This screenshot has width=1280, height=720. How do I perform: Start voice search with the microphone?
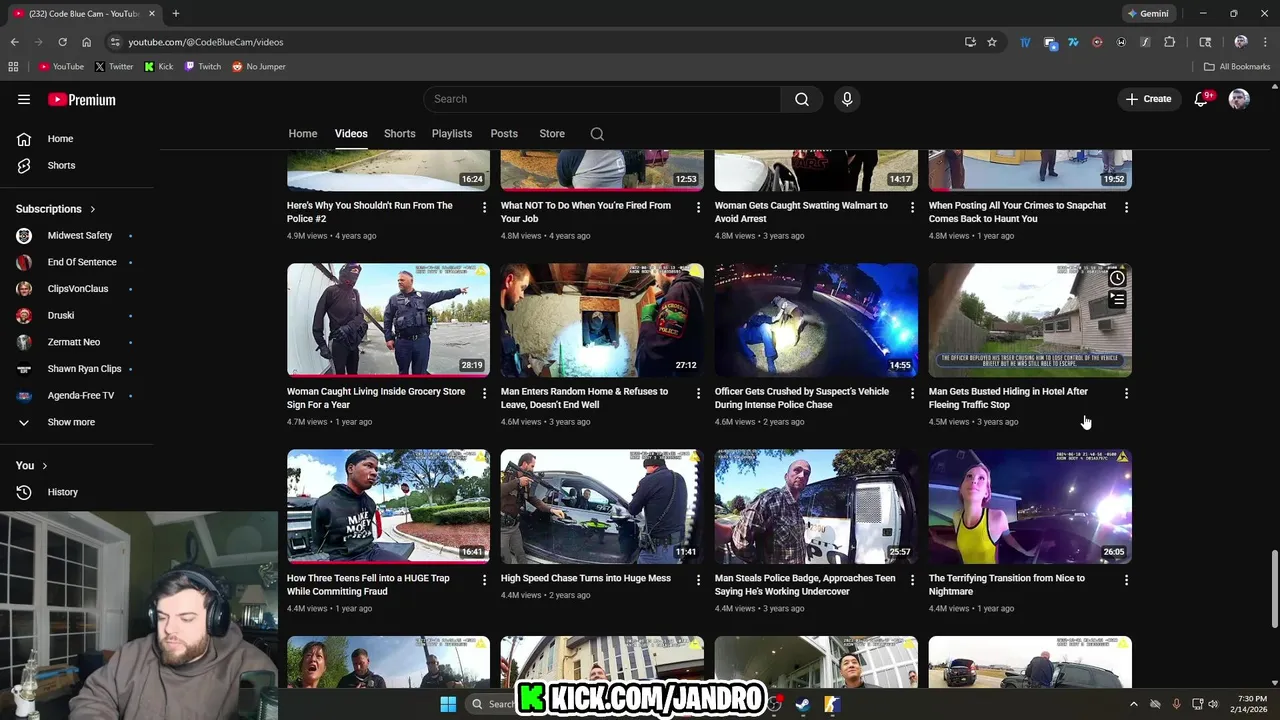[847, 99]
